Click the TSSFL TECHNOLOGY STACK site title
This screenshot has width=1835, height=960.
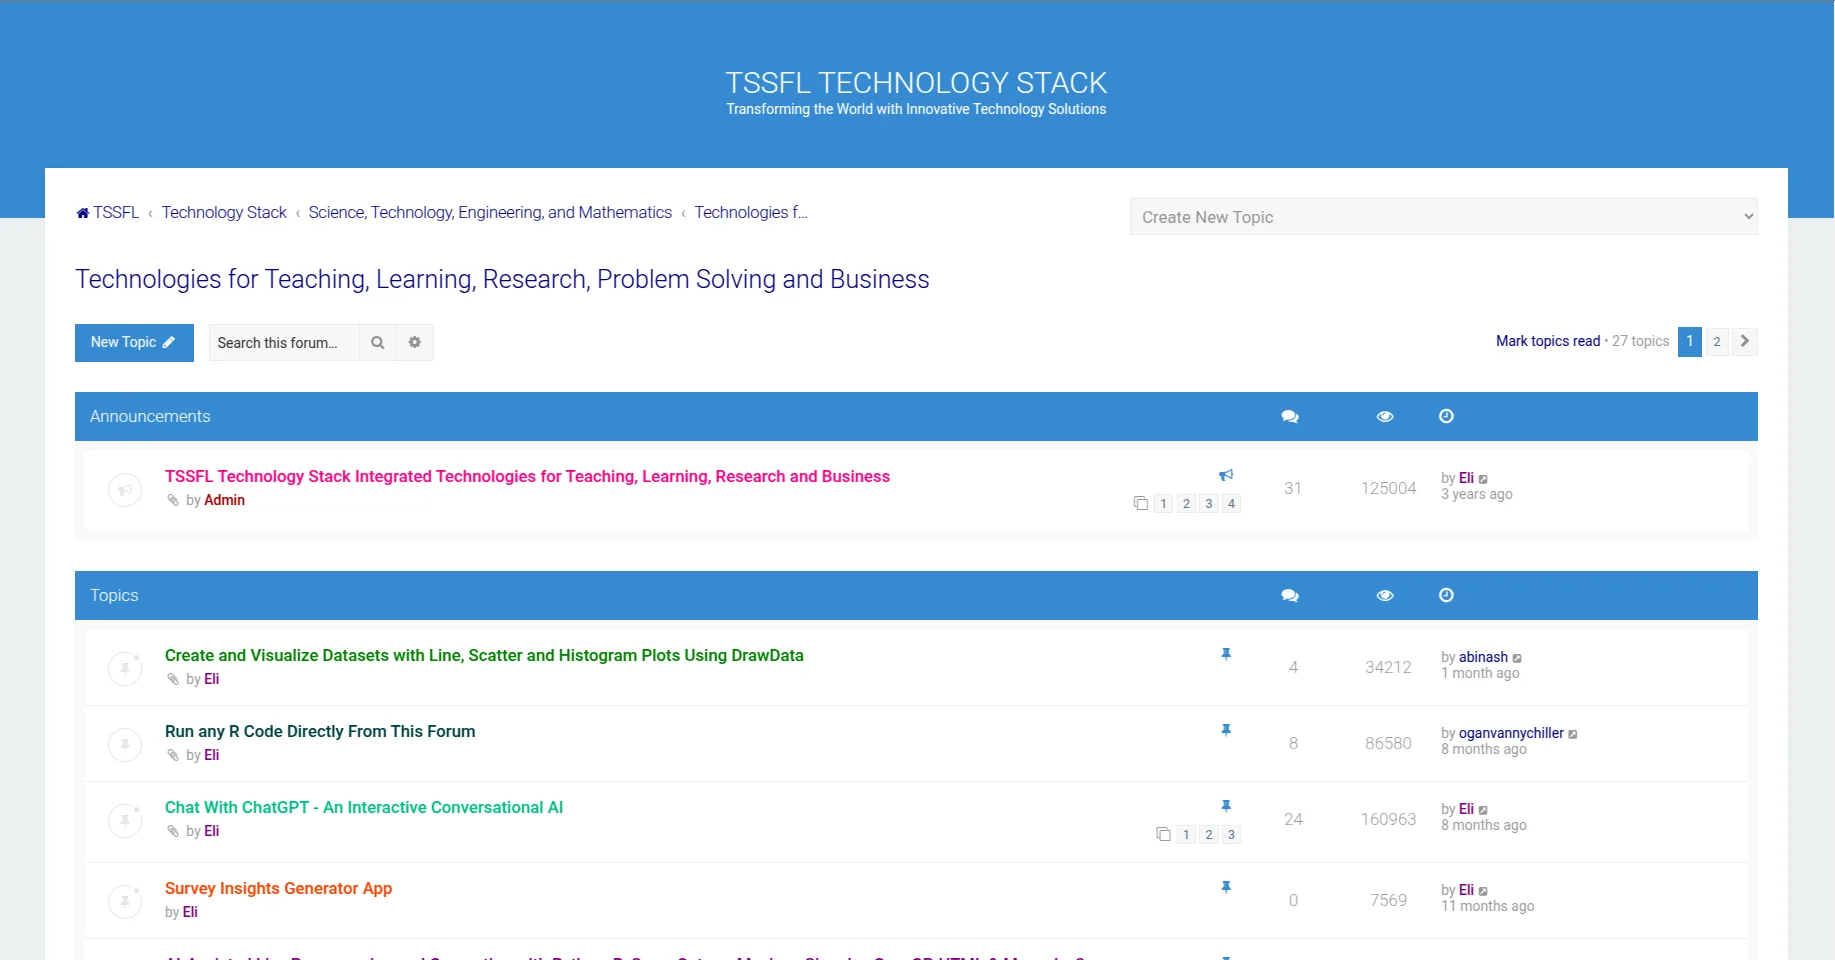916,83
